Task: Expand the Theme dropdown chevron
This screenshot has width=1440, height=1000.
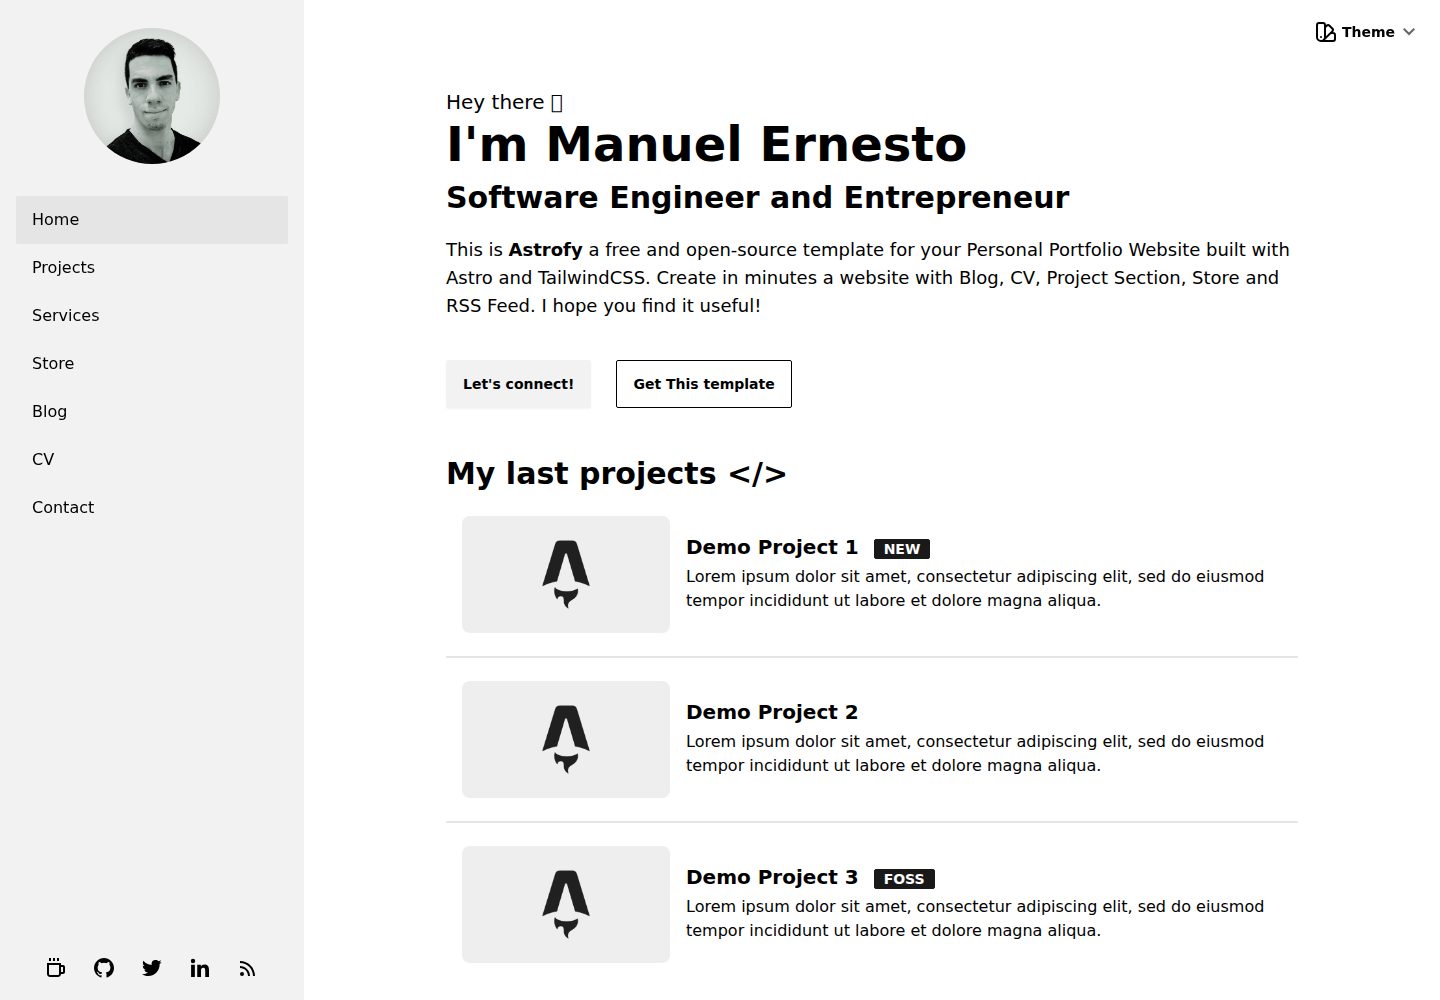Action: (1409, 32)
